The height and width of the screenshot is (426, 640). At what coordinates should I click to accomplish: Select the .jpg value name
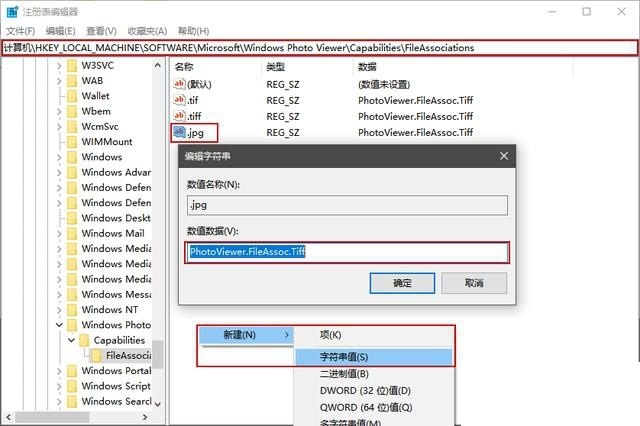[196, 133]
